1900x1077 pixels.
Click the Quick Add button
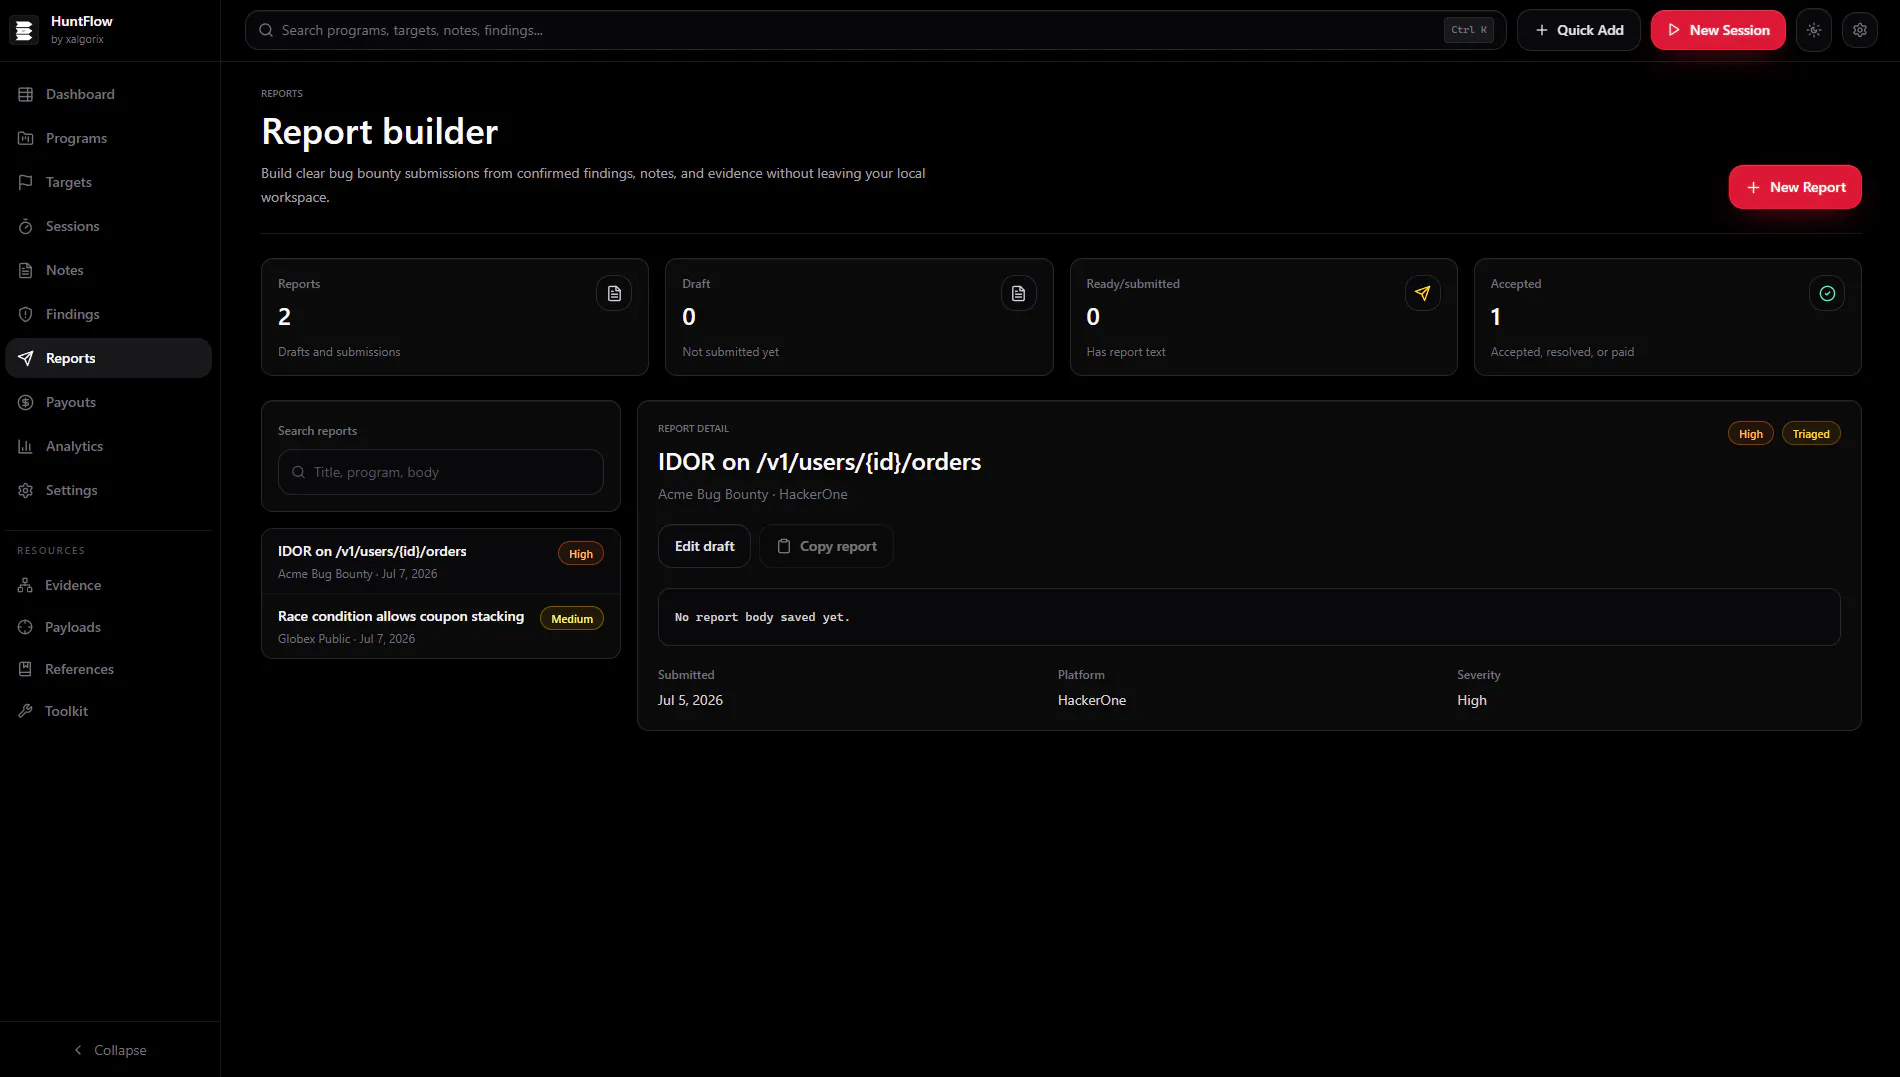click(1578, 30)
